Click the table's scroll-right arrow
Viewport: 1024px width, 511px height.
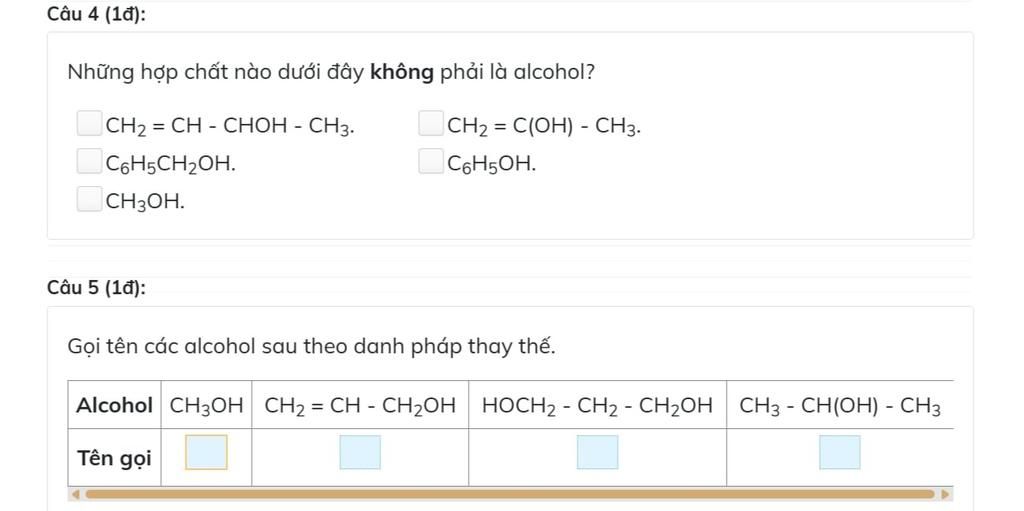(945, 493)
